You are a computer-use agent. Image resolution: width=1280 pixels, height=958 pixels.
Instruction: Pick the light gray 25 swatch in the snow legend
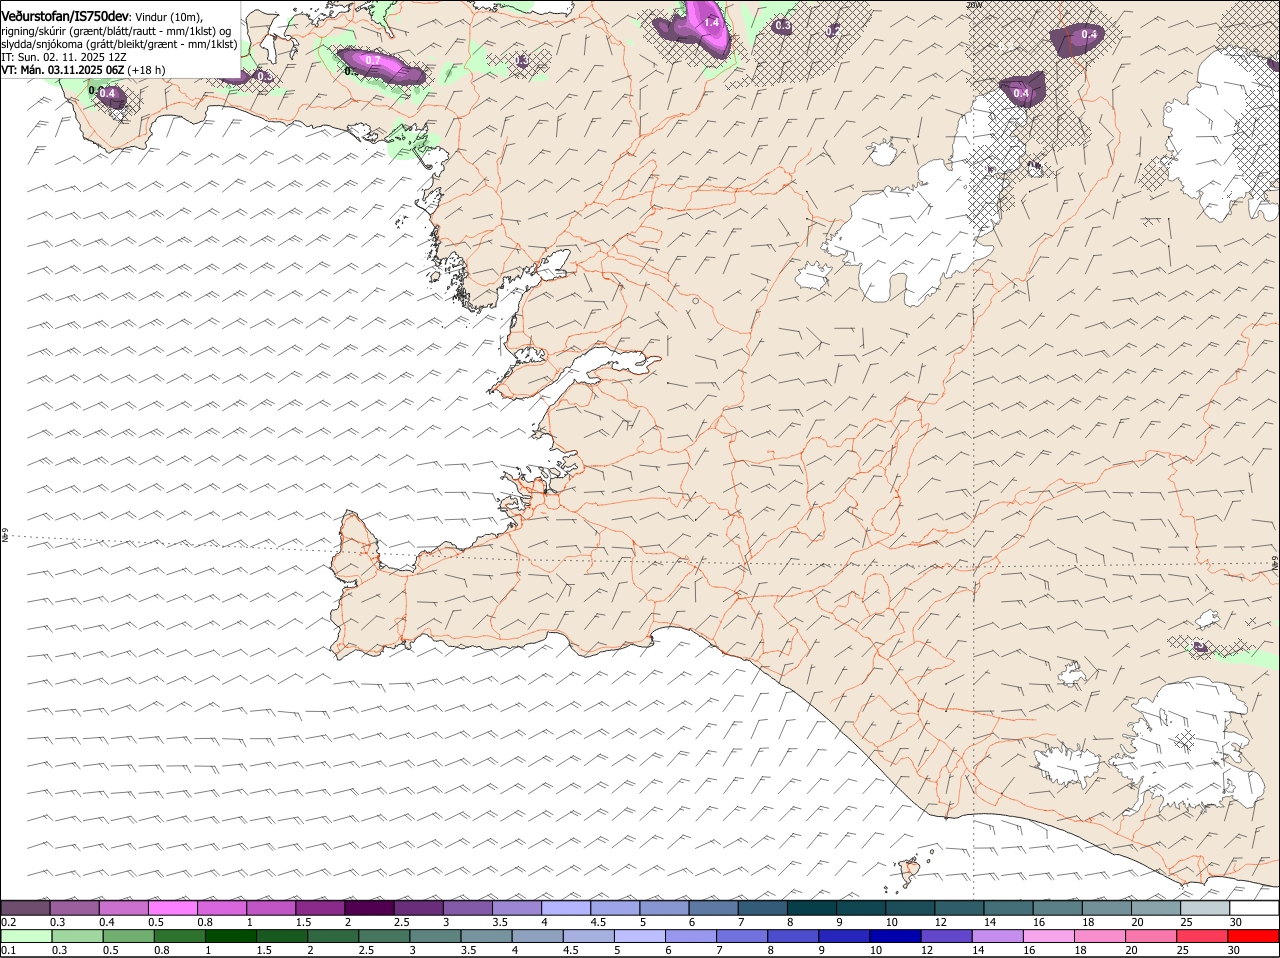click(1204, 908)
